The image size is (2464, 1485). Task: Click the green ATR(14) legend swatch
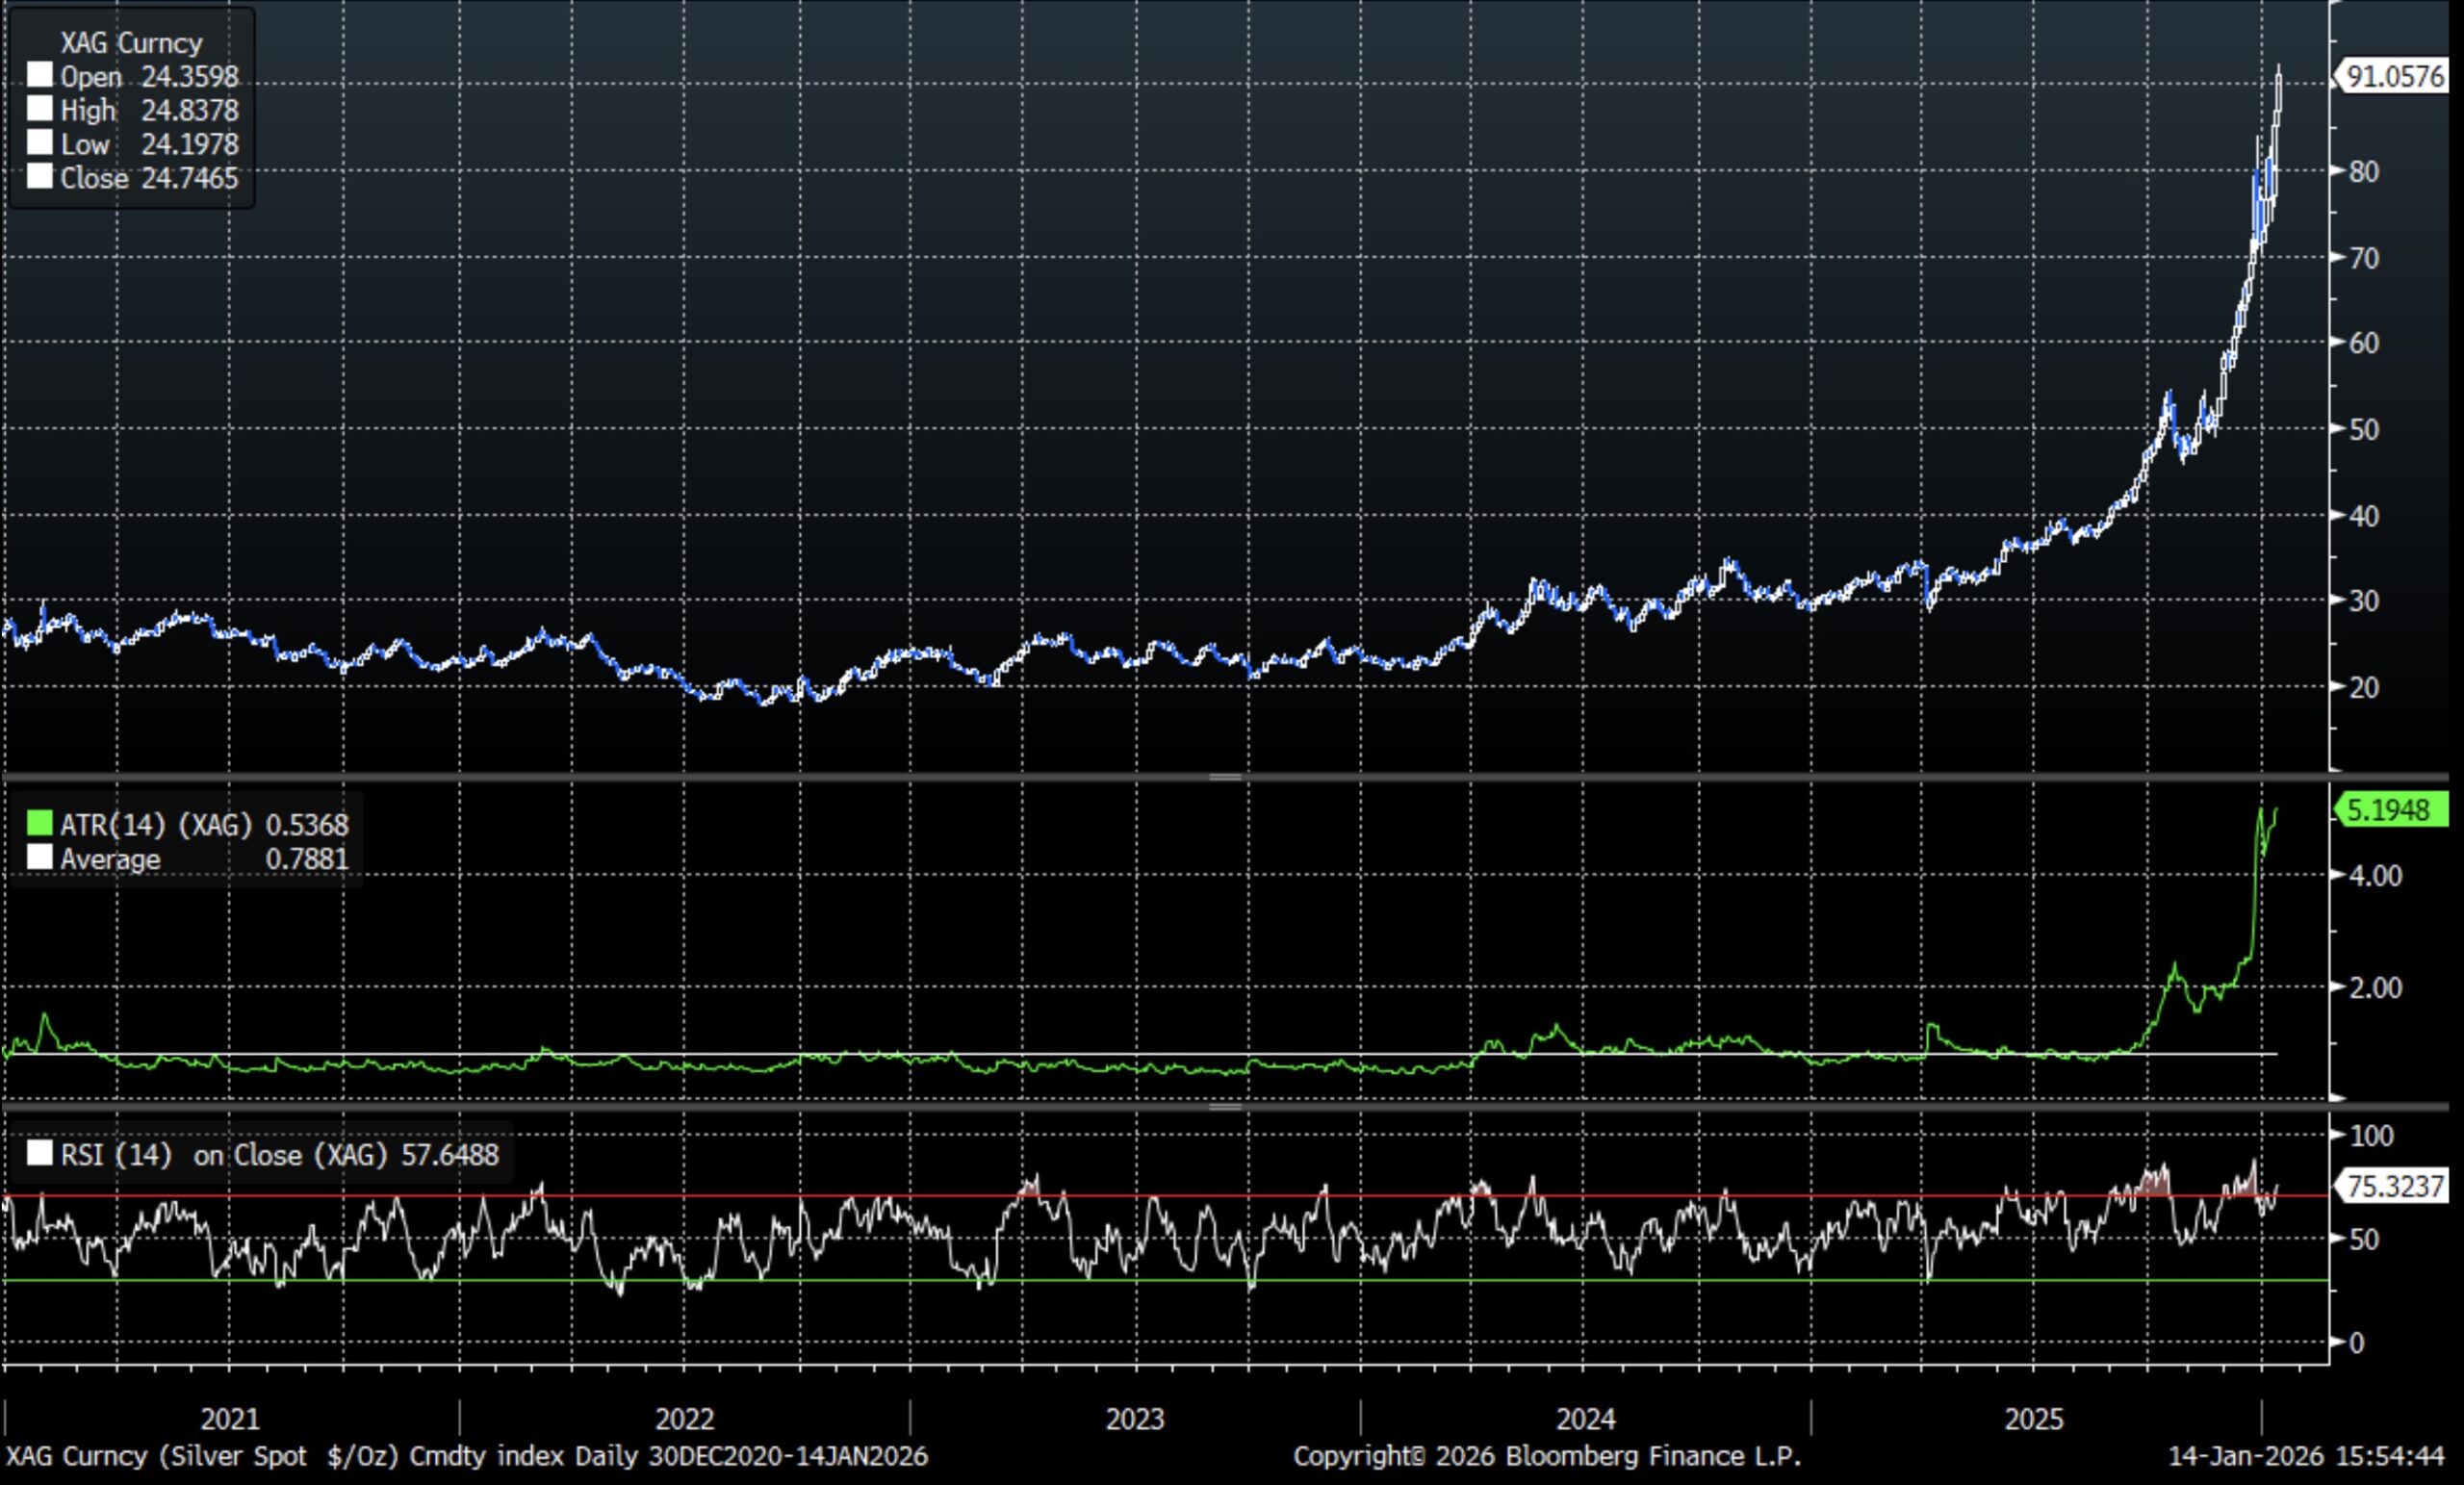(x=39, y=824)
